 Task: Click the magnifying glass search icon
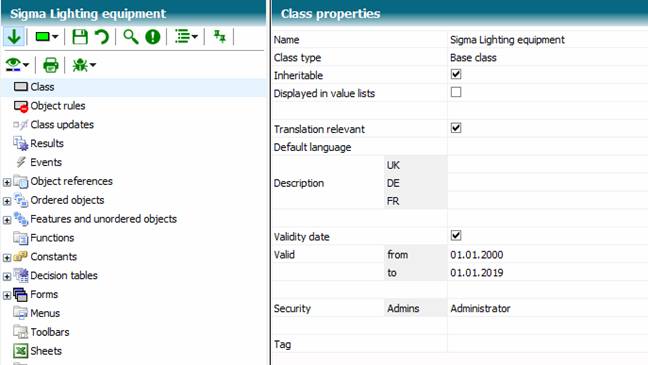tap(131, 37)
